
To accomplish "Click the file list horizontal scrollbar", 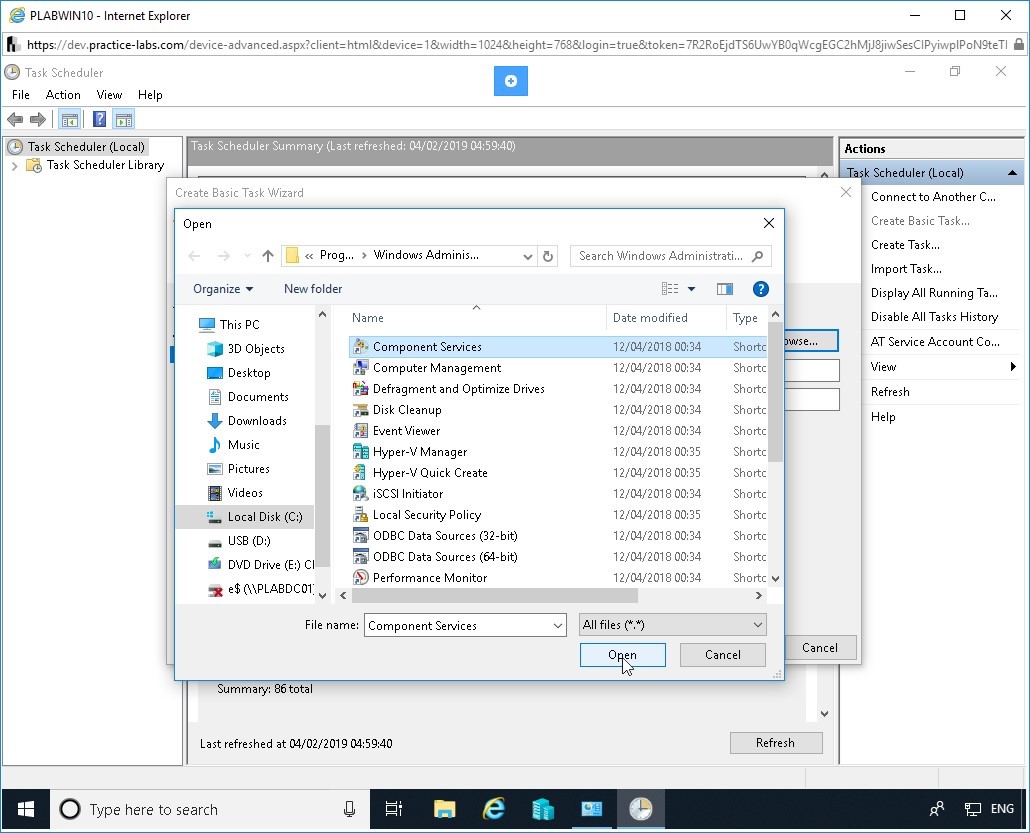I will tap(494, 596).
